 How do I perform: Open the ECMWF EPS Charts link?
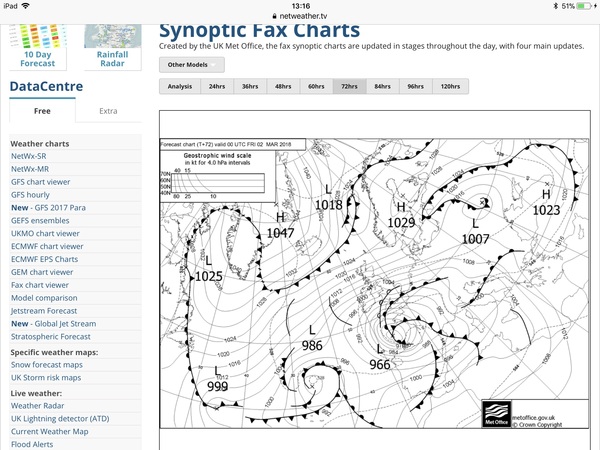(x=46, y=259)
